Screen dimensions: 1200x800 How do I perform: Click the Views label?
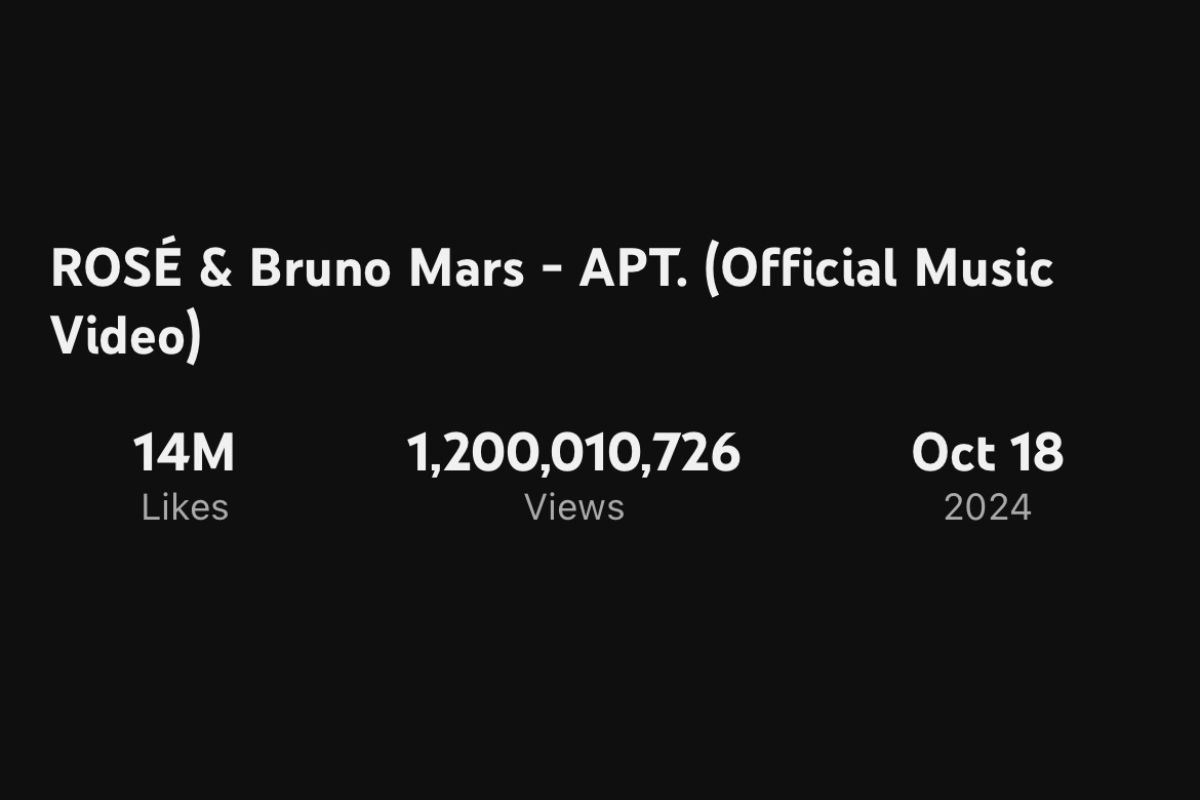click(x=574, y=508)
